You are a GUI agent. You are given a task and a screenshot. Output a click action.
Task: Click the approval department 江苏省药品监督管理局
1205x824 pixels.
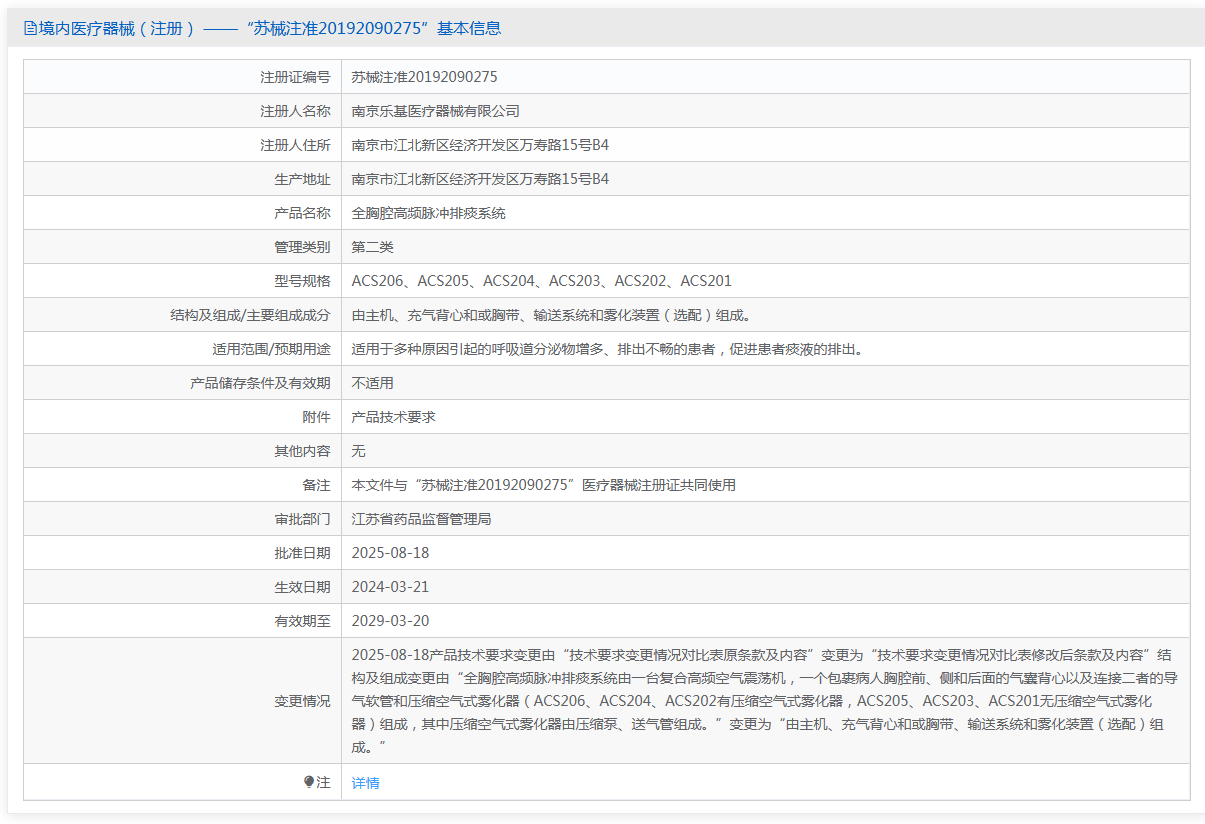coord(421,519)
